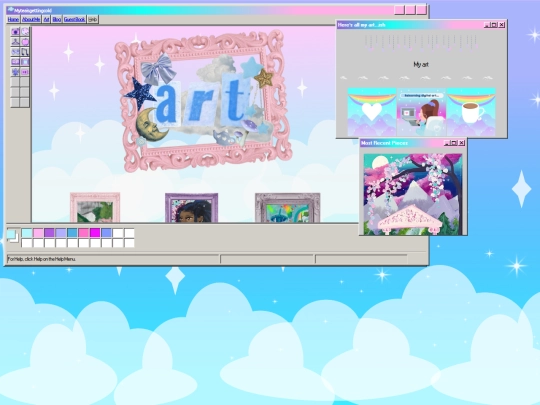Pick the lavender palette swatch
Viewport: 540px width, 405px height.
click(61, 233)
